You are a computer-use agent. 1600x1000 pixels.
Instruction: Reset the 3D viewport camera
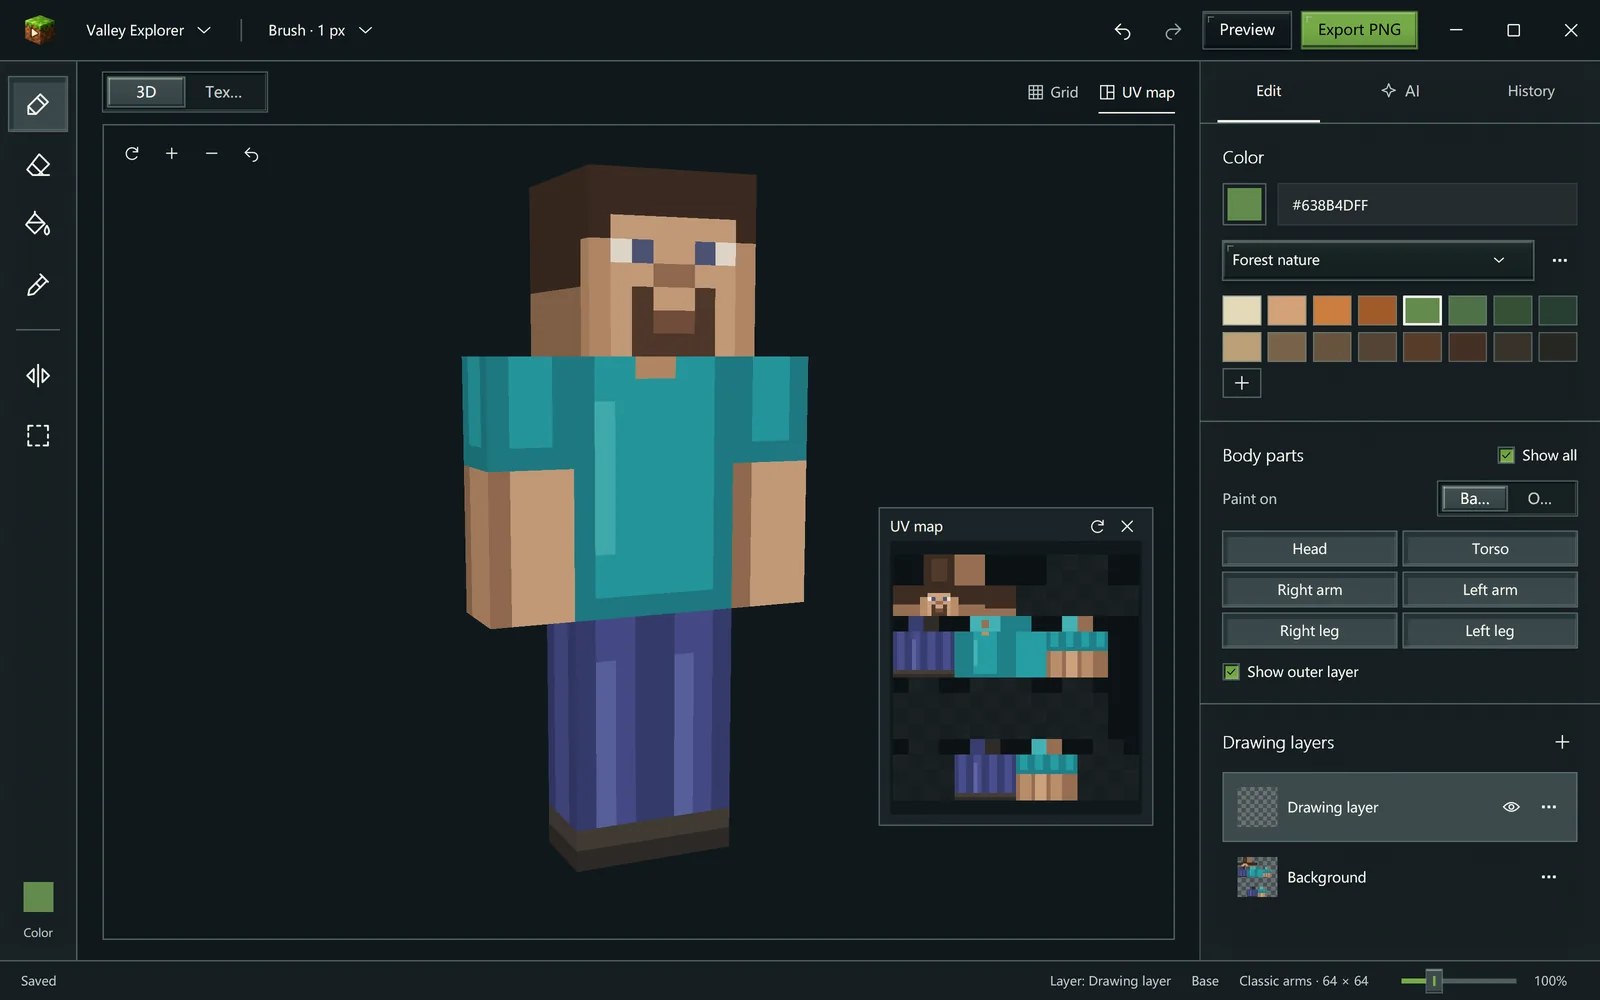click(x=252, y=154)
